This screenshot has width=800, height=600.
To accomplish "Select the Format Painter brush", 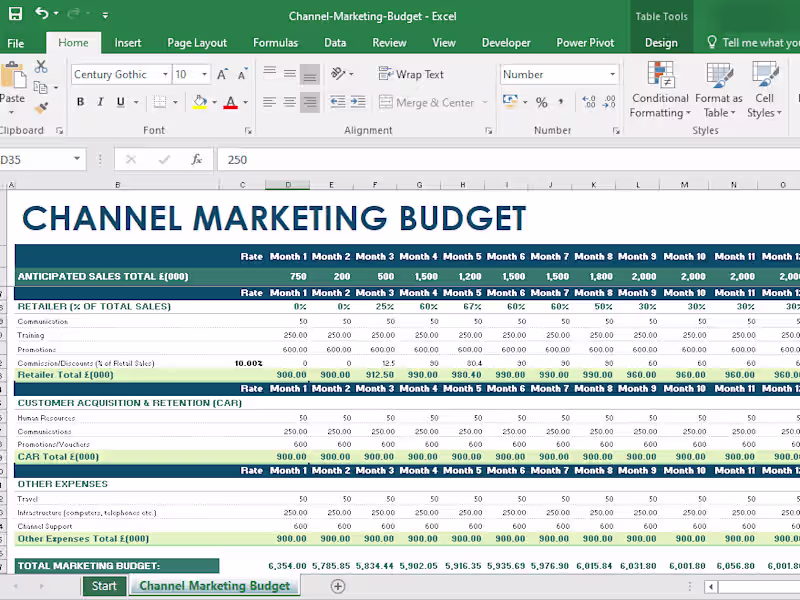I will (x=41, y=108).
